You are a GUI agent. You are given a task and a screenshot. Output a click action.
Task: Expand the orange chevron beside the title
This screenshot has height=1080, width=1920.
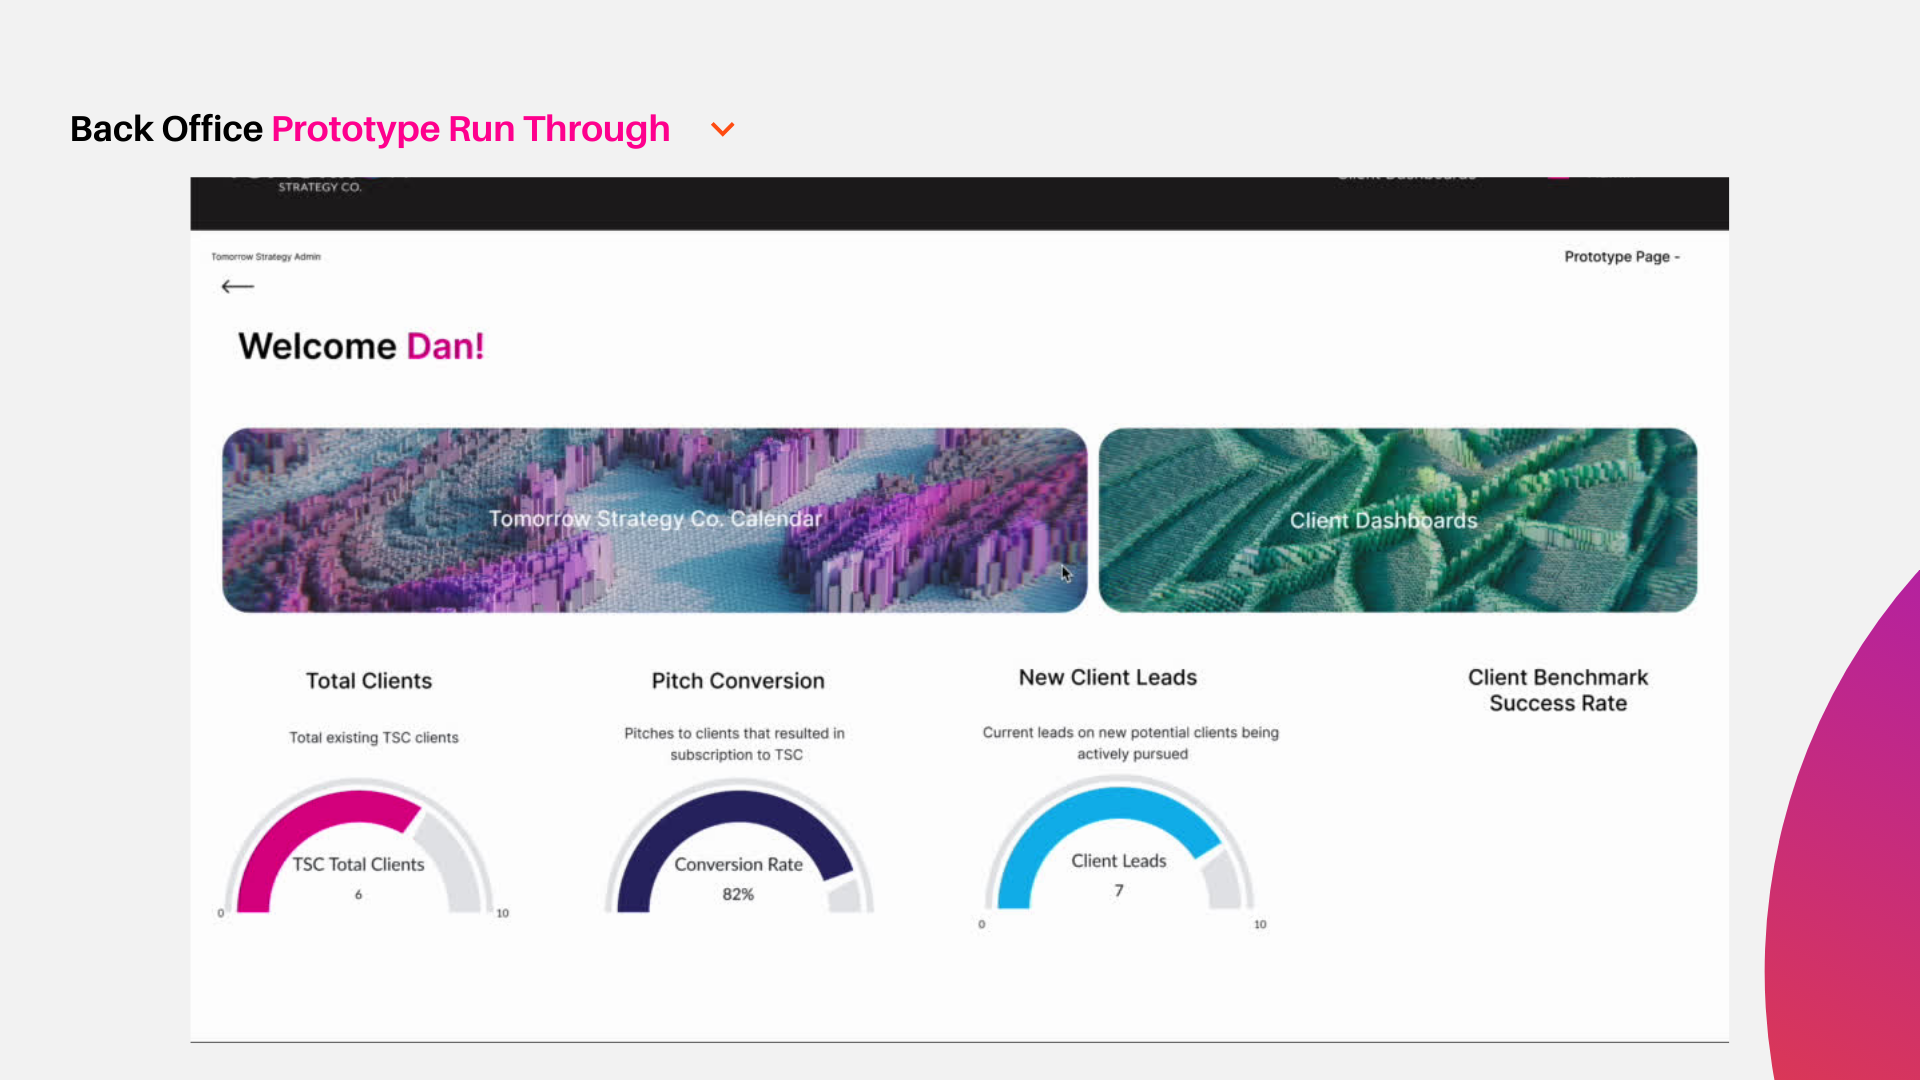pyautogui.click(x=722, y=129)
